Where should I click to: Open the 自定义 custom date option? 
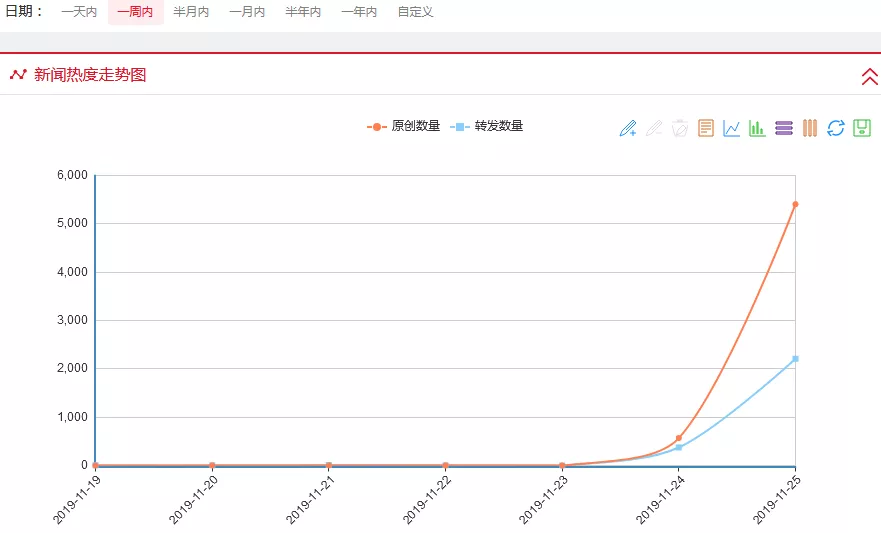pos(416,12)
